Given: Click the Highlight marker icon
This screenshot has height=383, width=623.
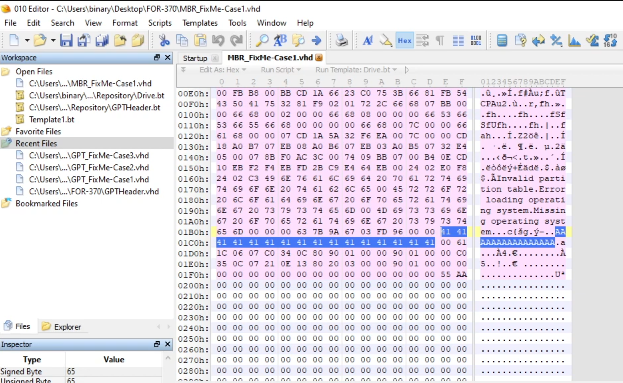Looking at the screenshot, I should [386, 40].
